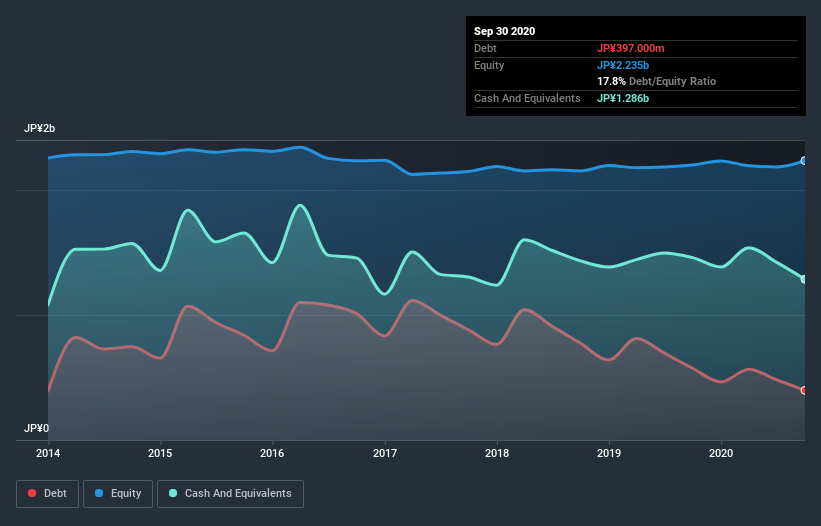The image size is (821, 526).
Task: Select the 2018 x-axis label
Action: [497, 453]
